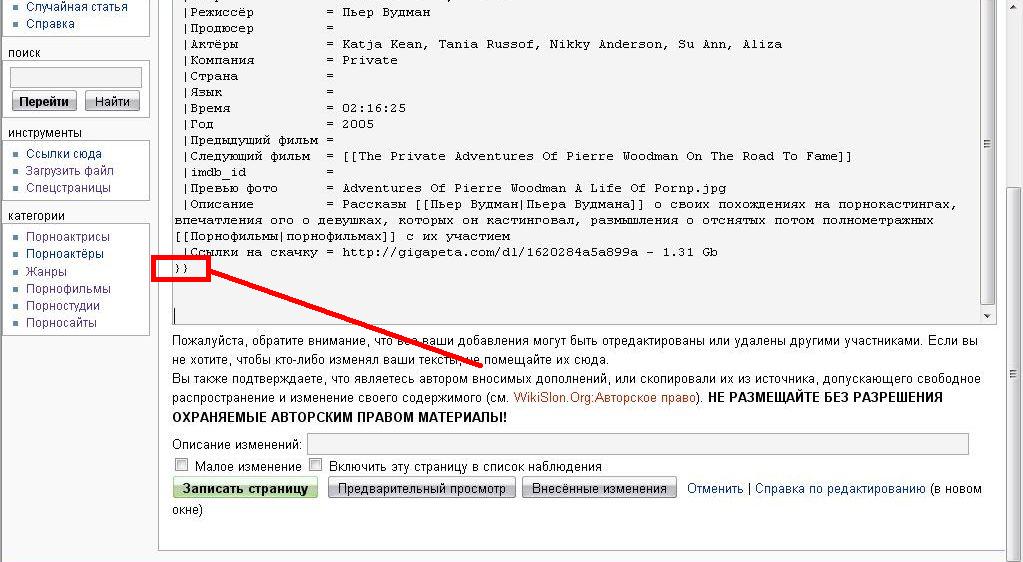
Task: Place cursor on the Язык line
Action: 259,92
